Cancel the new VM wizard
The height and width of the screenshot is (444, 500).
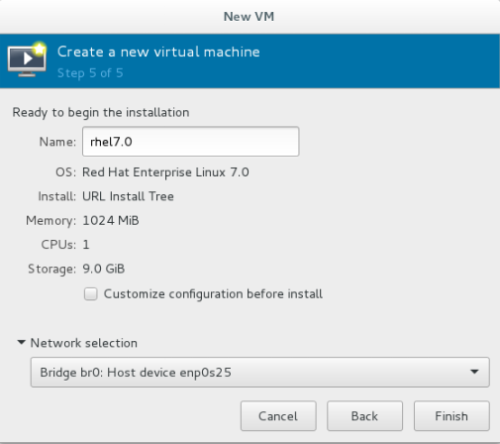[x=278, y=416]
